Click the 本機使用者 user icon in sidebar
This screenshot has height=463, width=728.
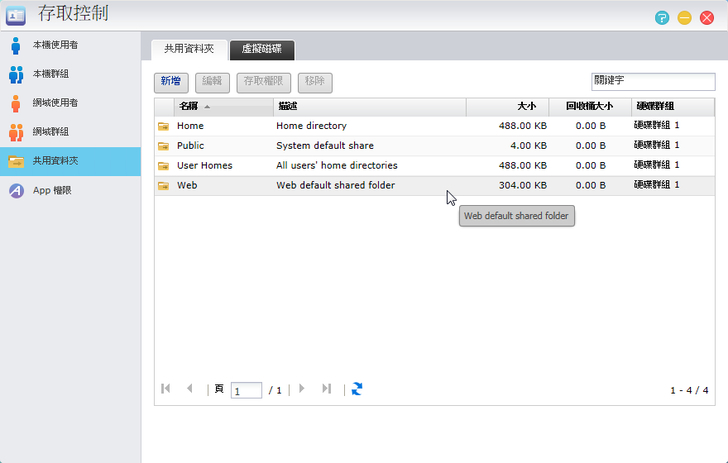coord(15,45)
